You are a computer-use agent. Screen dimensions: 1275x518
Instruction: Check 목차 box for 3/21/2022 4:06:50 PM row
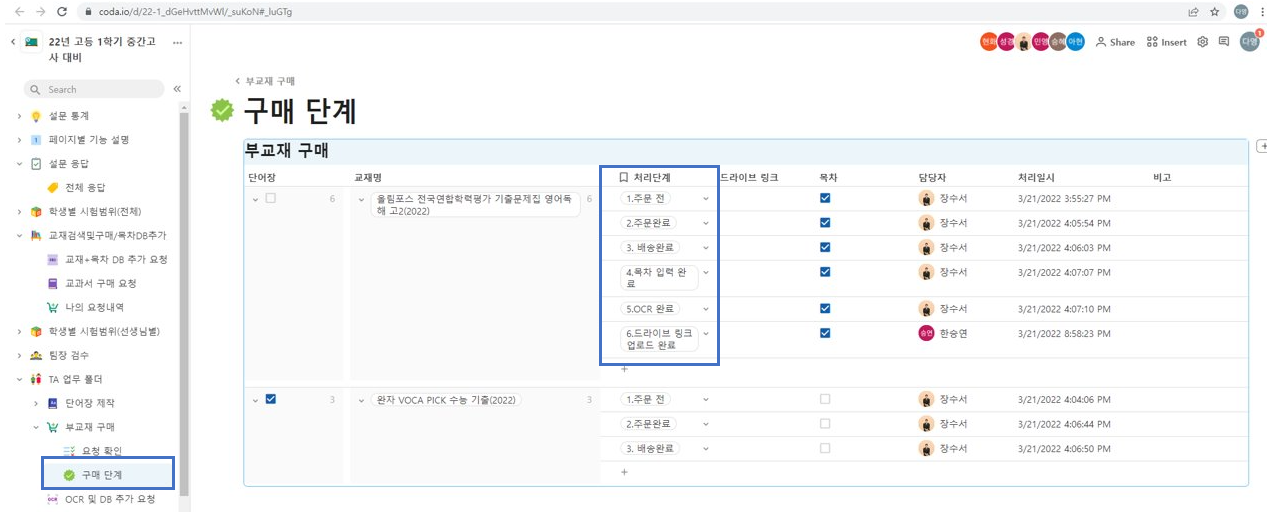point(825,448)
